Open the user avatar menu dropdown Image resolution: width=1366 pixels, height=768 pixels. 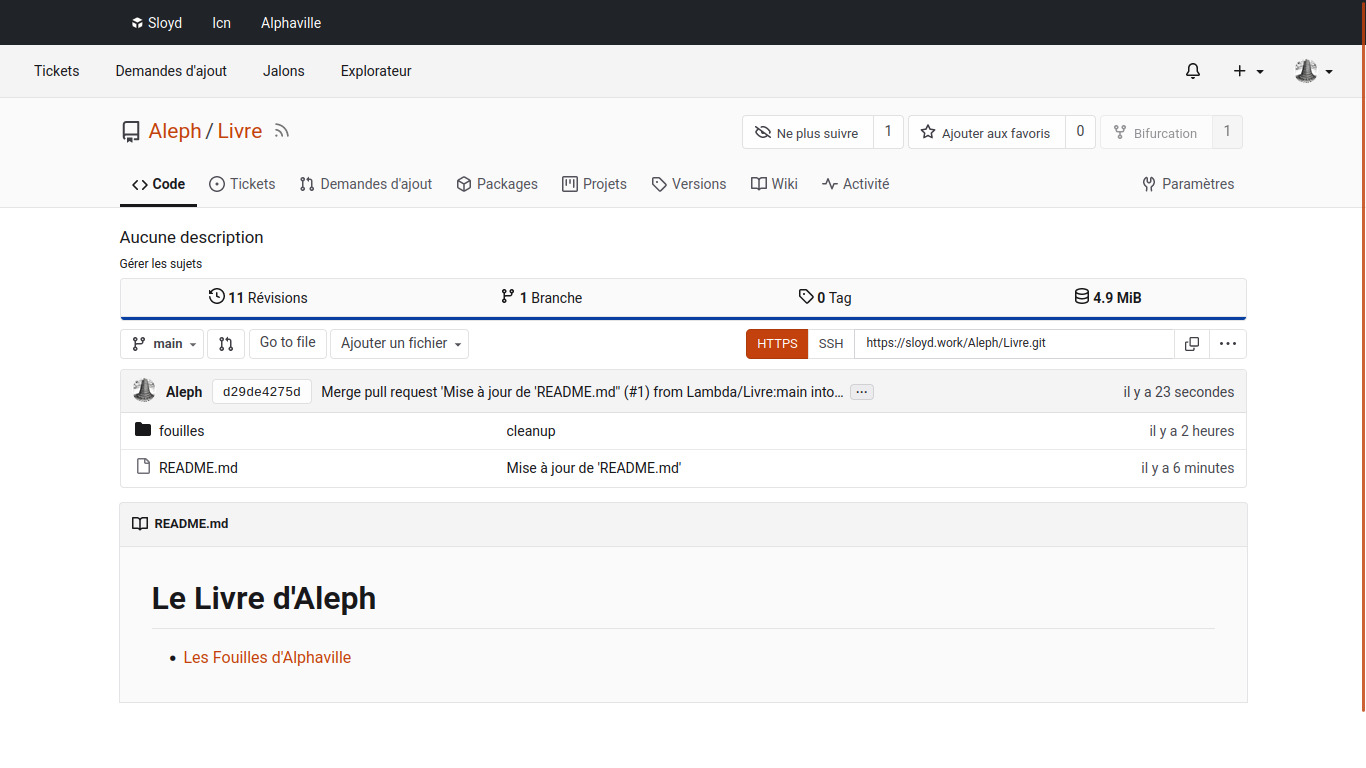pyautogui.click(x=1313, y=71)
